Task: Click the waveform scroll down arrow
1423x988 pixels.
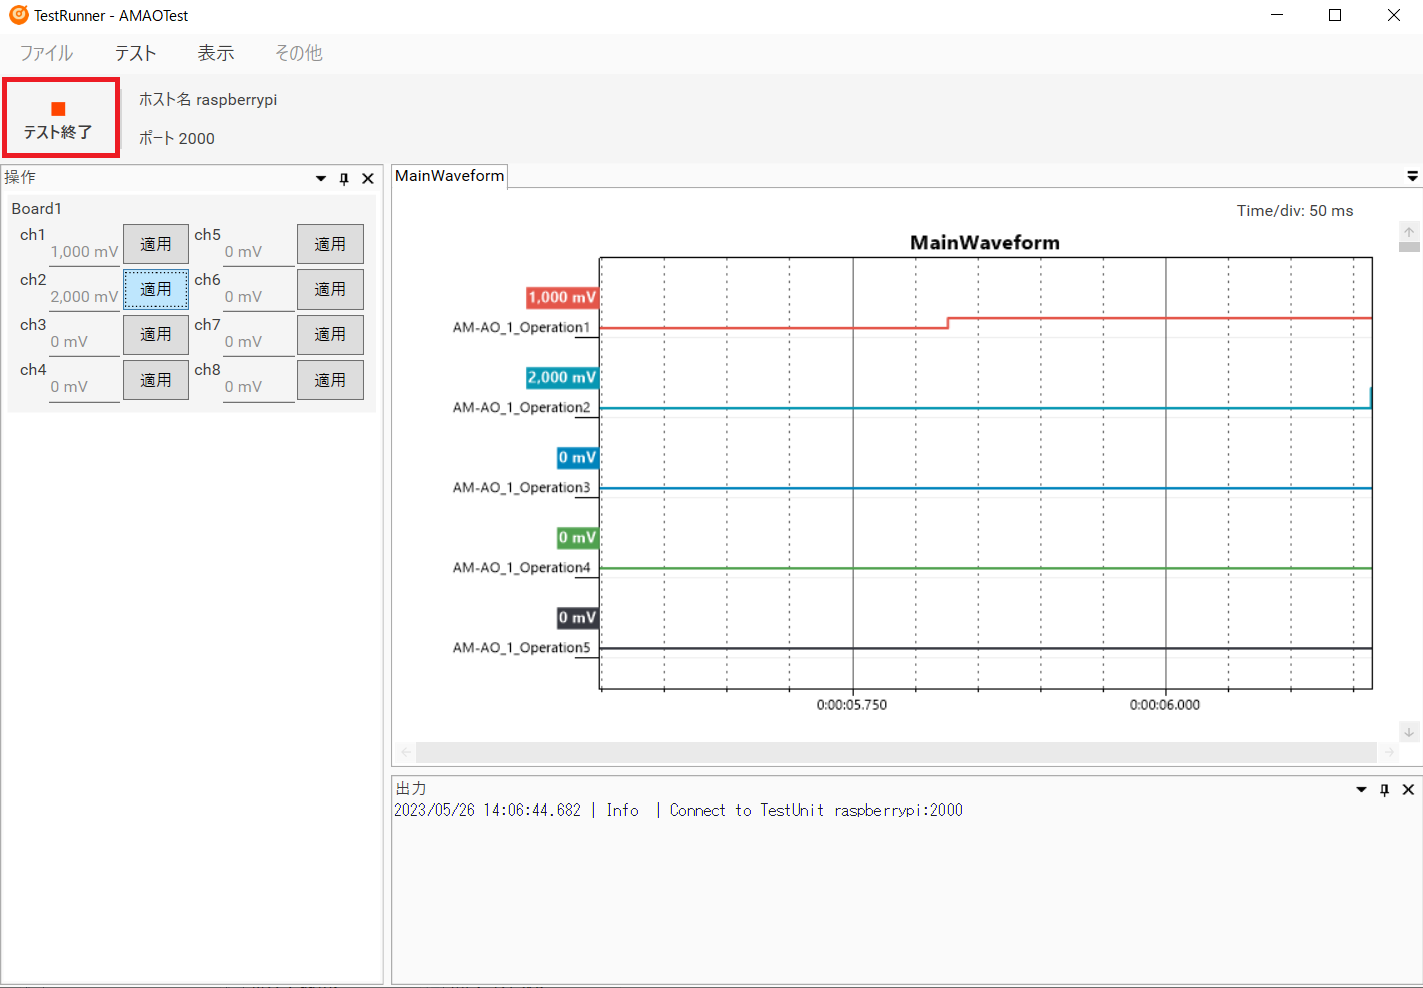Action: pyautogui.click(x=1409, y=732)
